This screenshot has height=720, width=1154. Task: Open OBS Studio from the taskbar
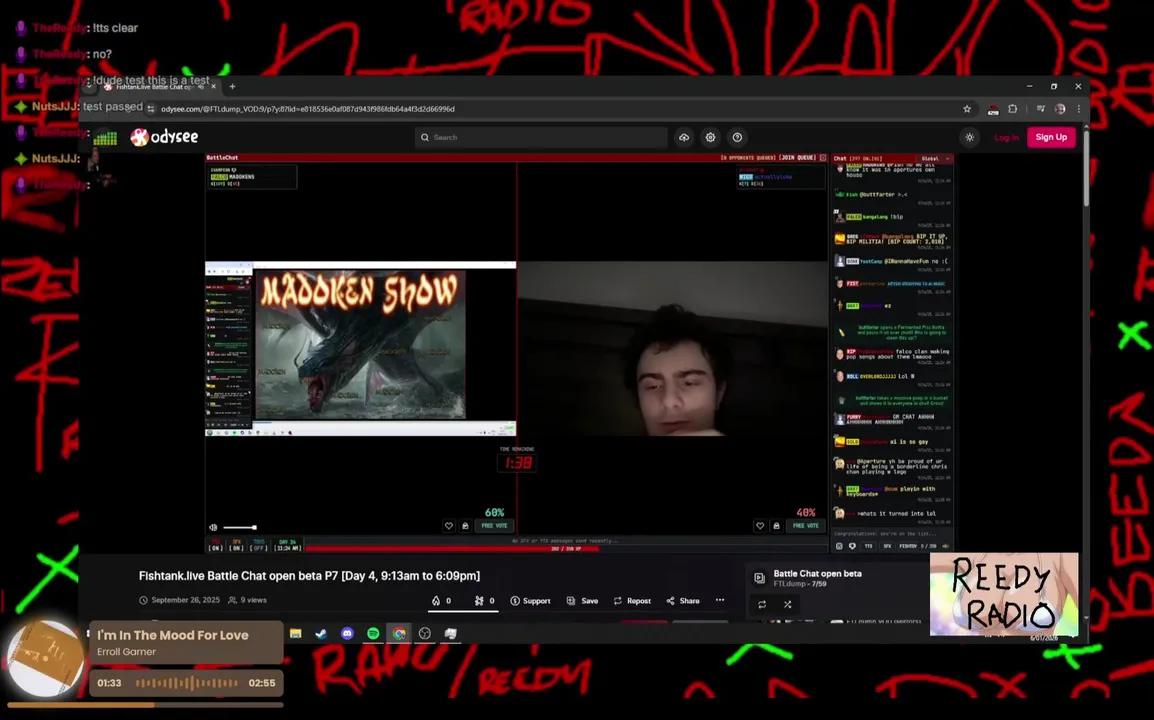coord(425,633)
